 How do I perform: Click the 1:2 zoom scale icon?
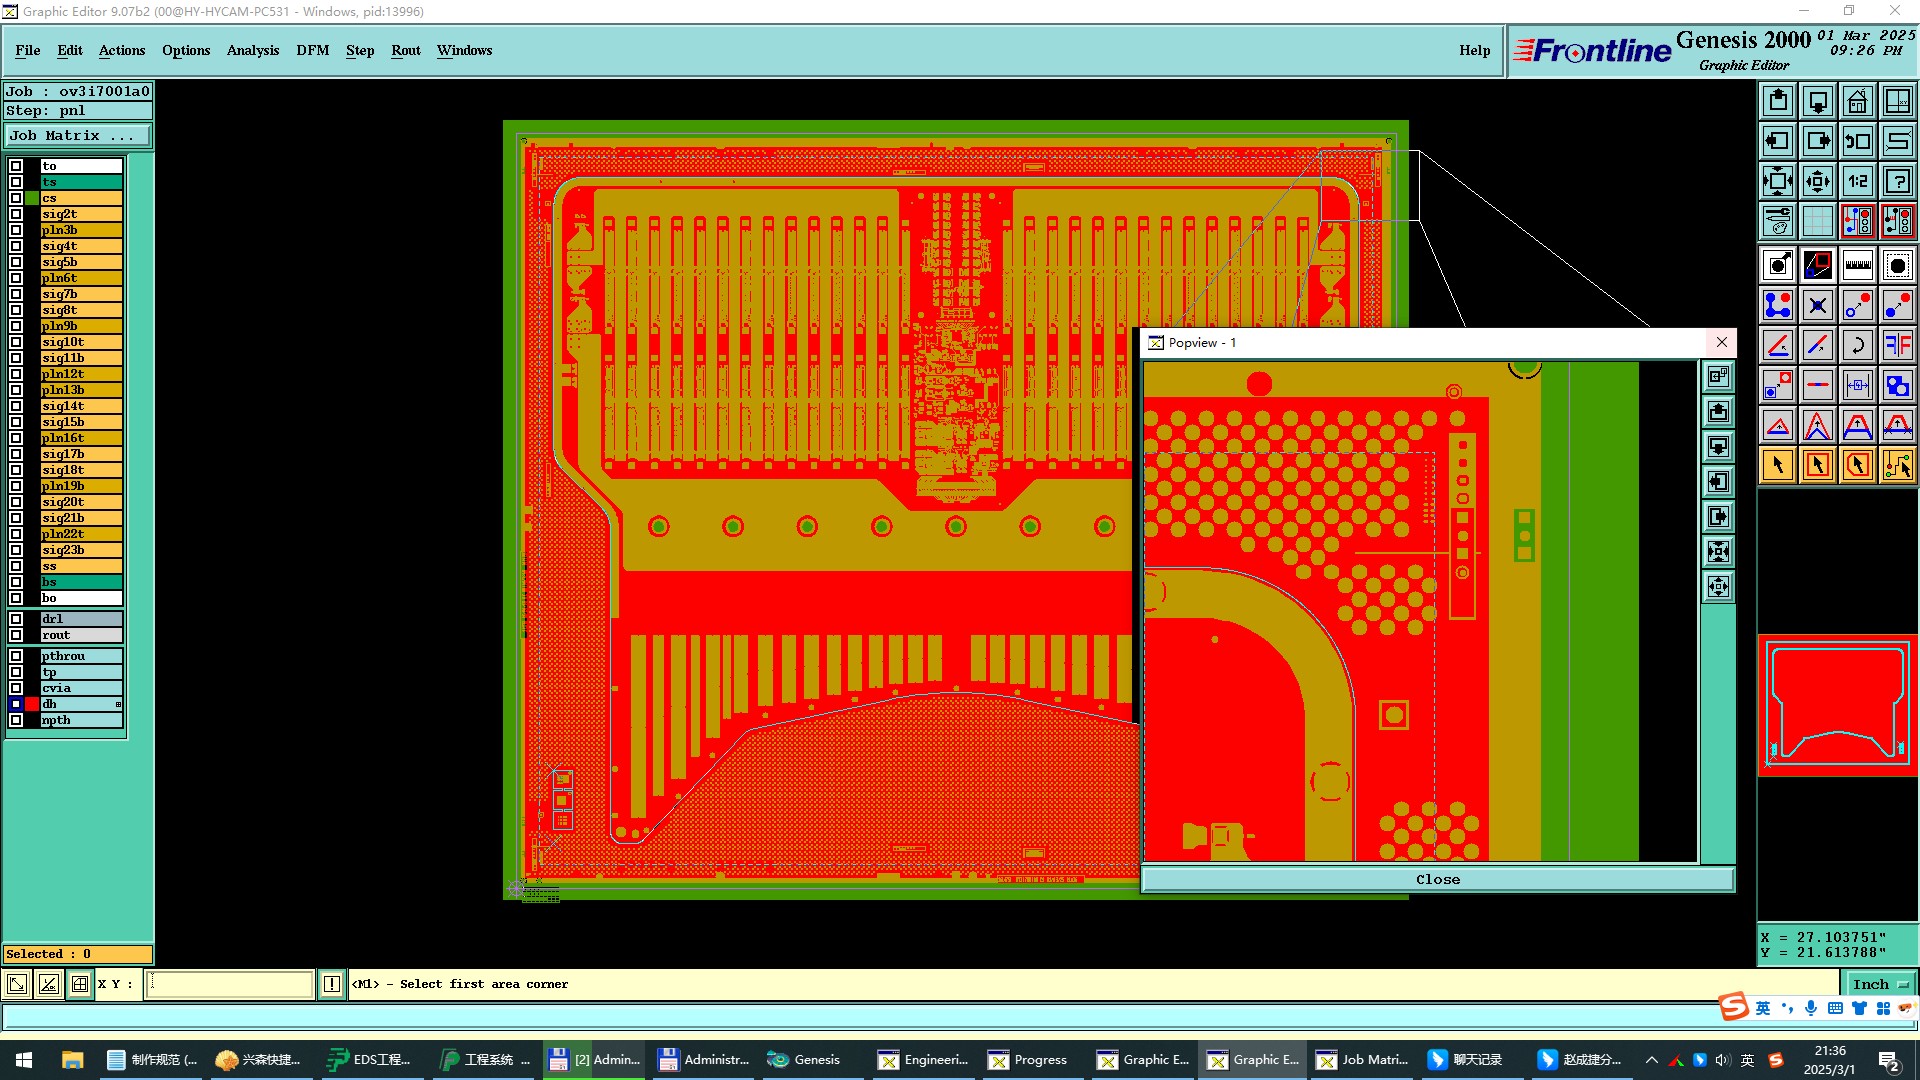1857,181
